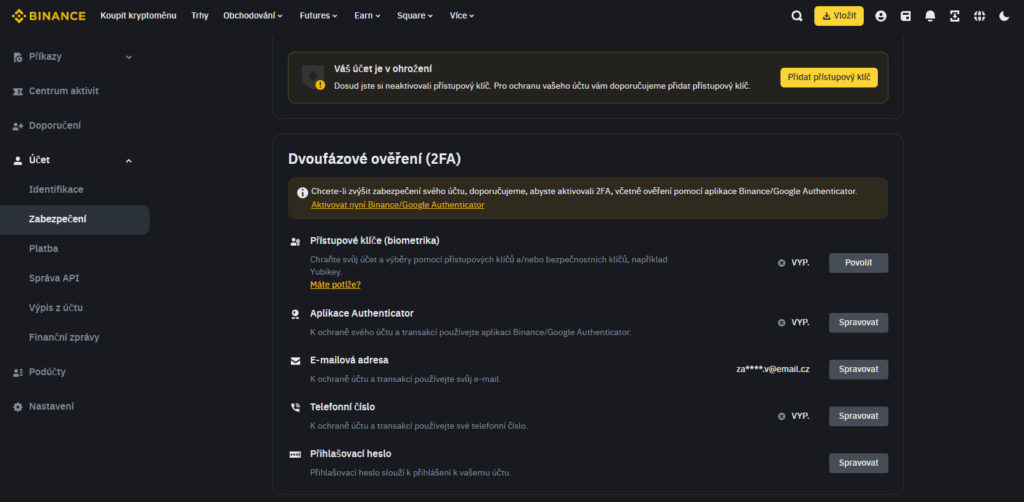Open Koupit kryptoměnu in top nav
Viewport: 1024px width, 502px height.
(x=138, y=16)
